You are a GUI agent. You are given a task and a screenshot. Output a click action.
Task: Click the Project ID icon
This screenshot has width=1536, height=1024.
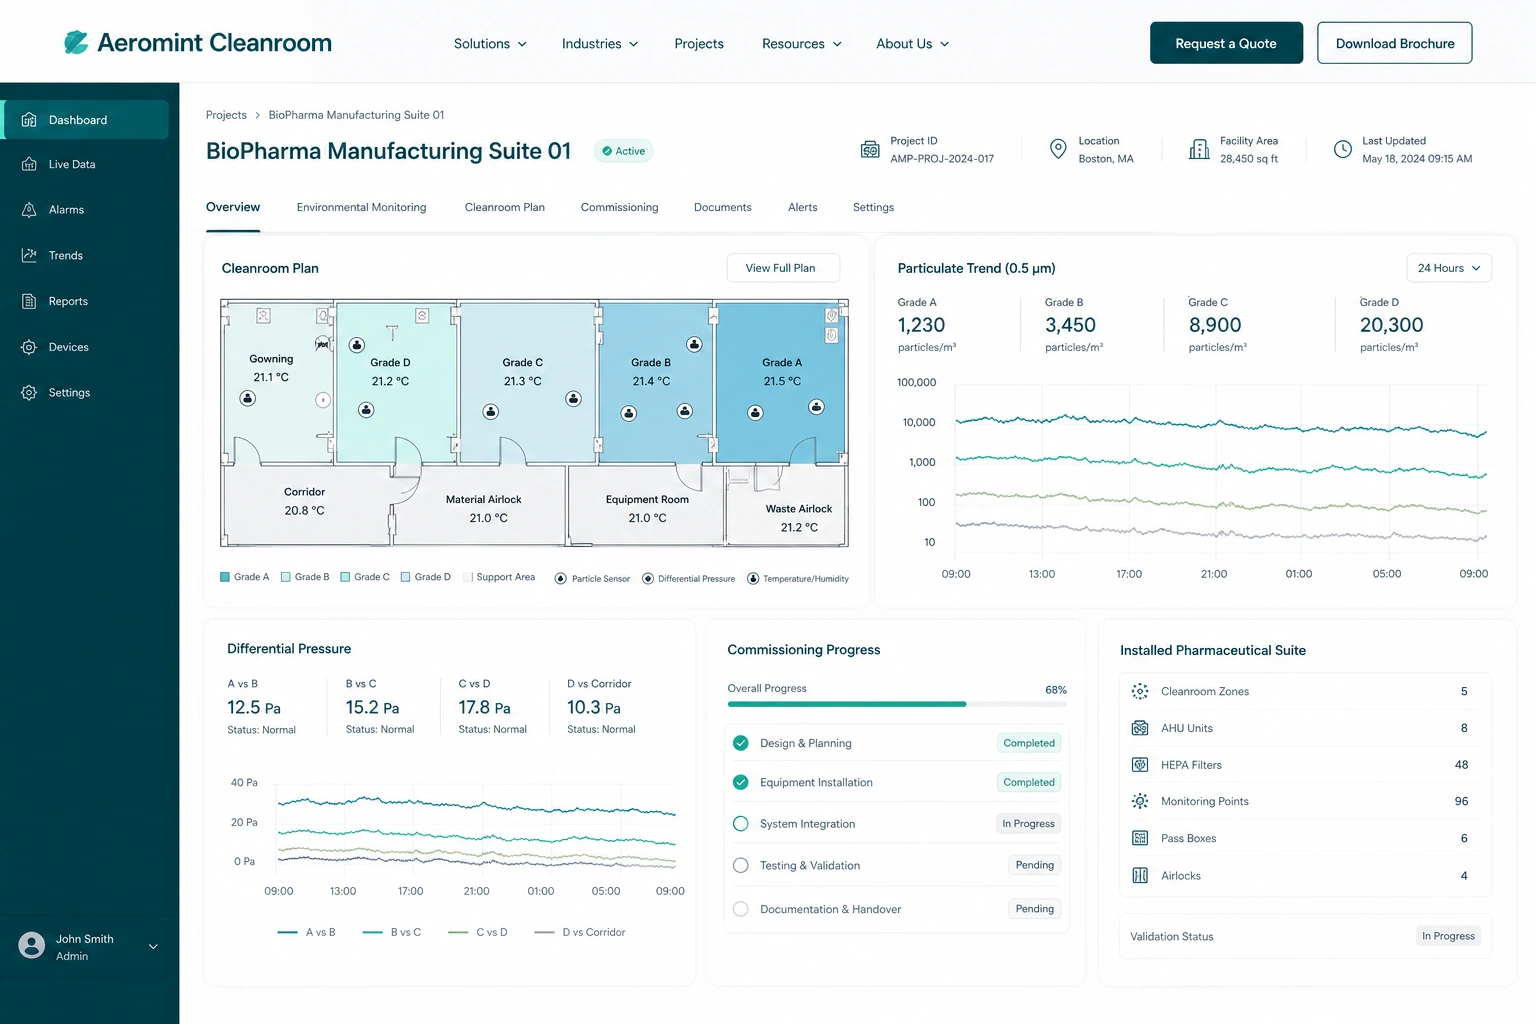coord(870,150)
